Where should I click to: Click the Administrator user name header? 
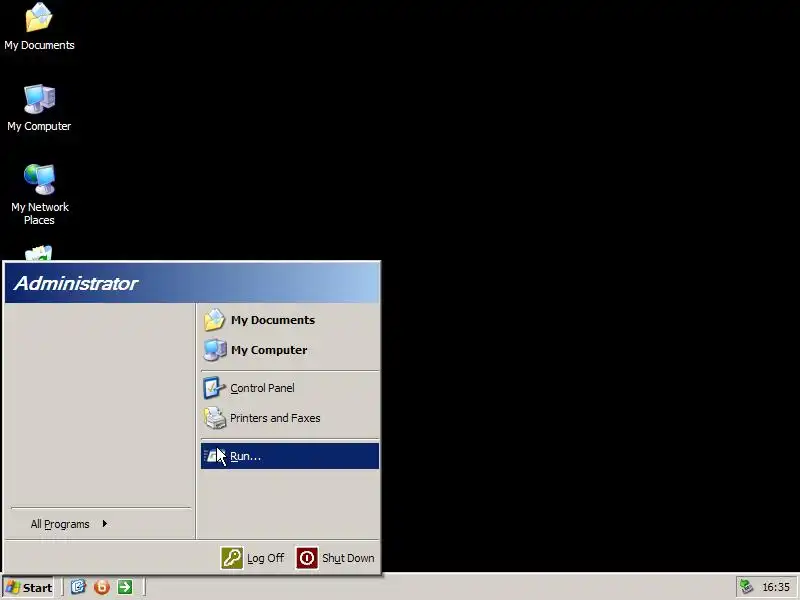(76, 283)
